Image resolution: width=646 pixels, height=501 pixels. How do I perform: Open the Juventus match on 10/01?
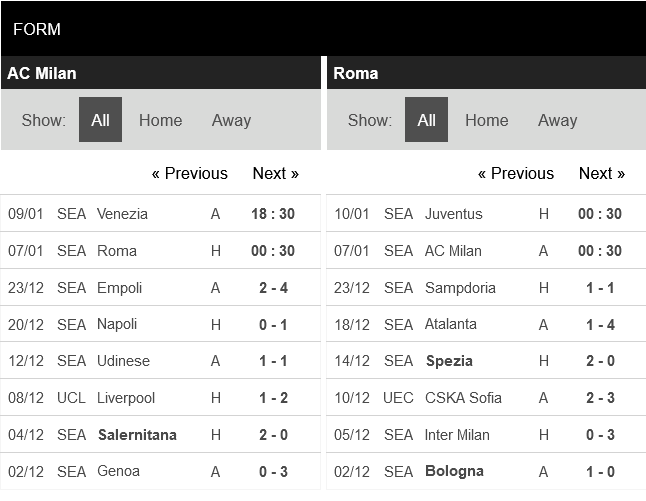tap(453, 214)
